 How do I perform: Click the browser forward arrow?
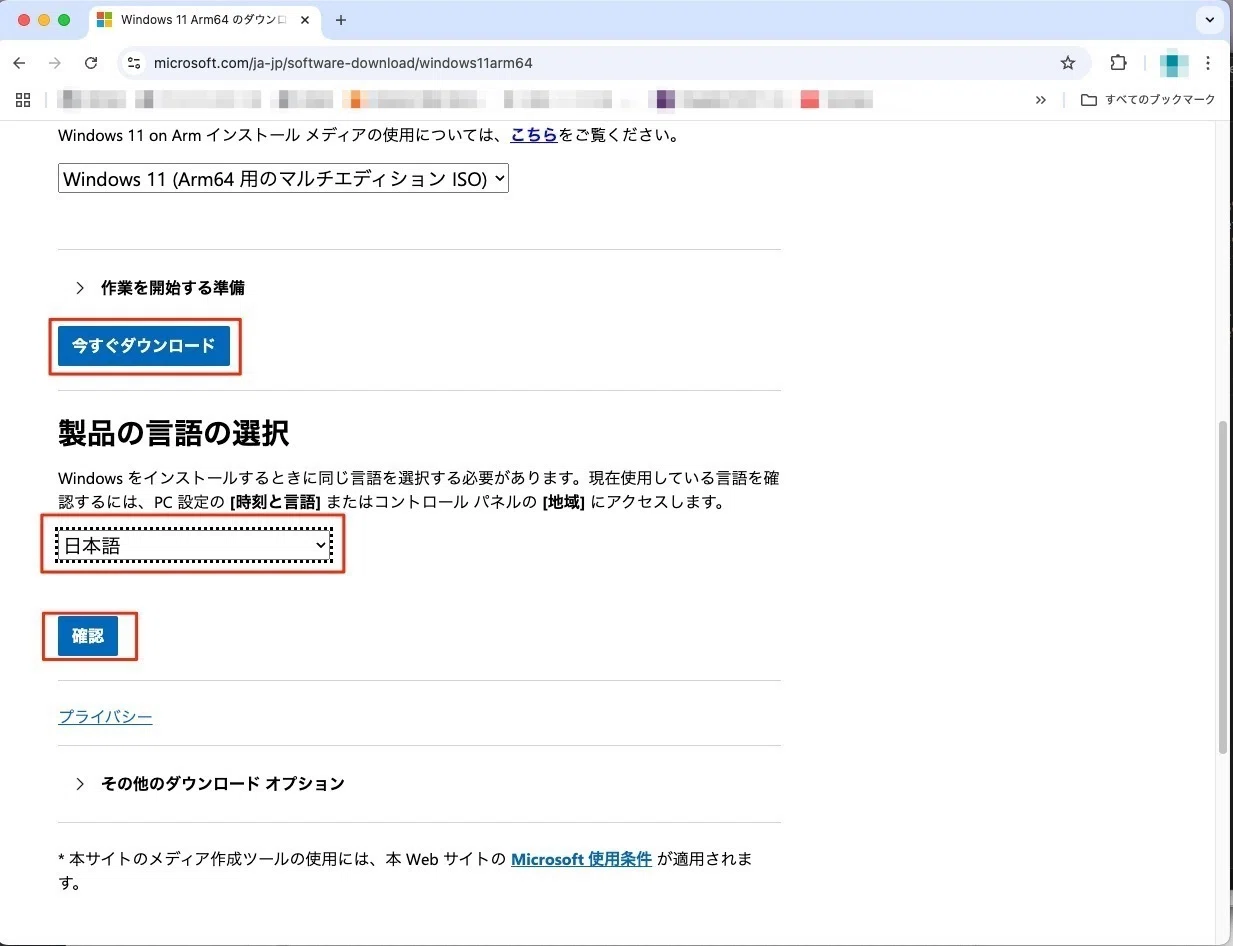coord(55,63)
